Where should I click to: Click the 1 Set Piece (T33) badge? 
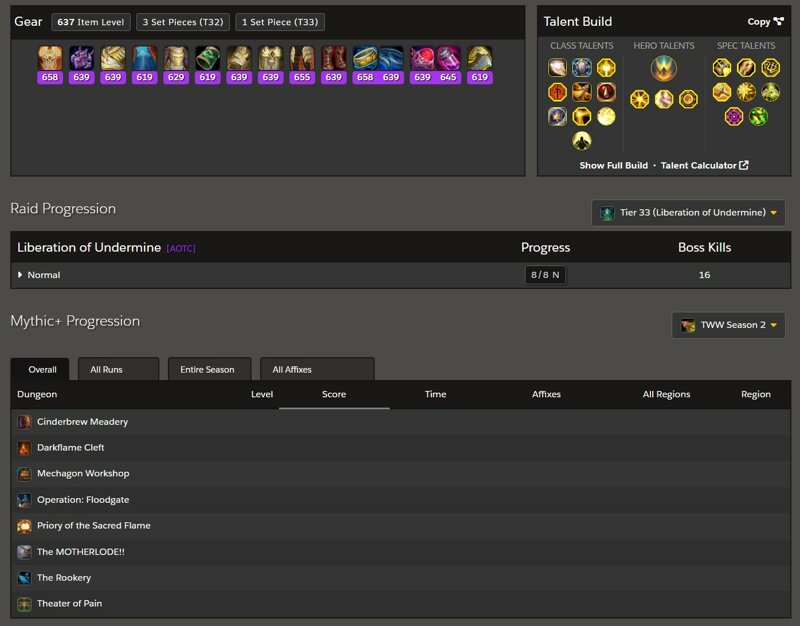(x=280, y=22)
